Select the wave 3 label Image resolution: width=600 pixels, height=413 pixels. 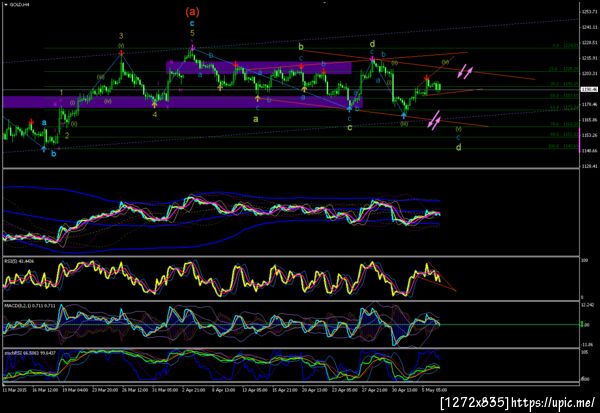pos(121,36)
